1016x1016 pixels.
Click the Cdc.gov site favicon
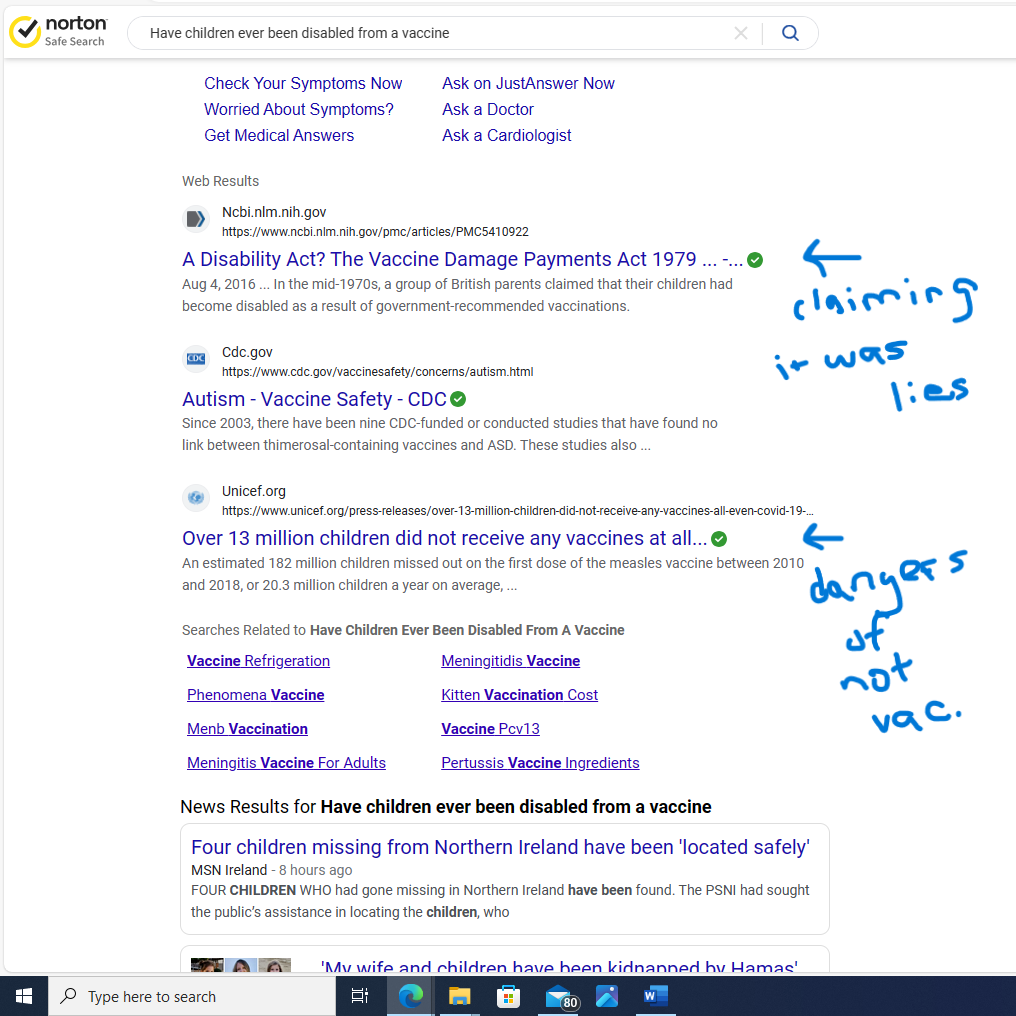click(x=196, y=358)
